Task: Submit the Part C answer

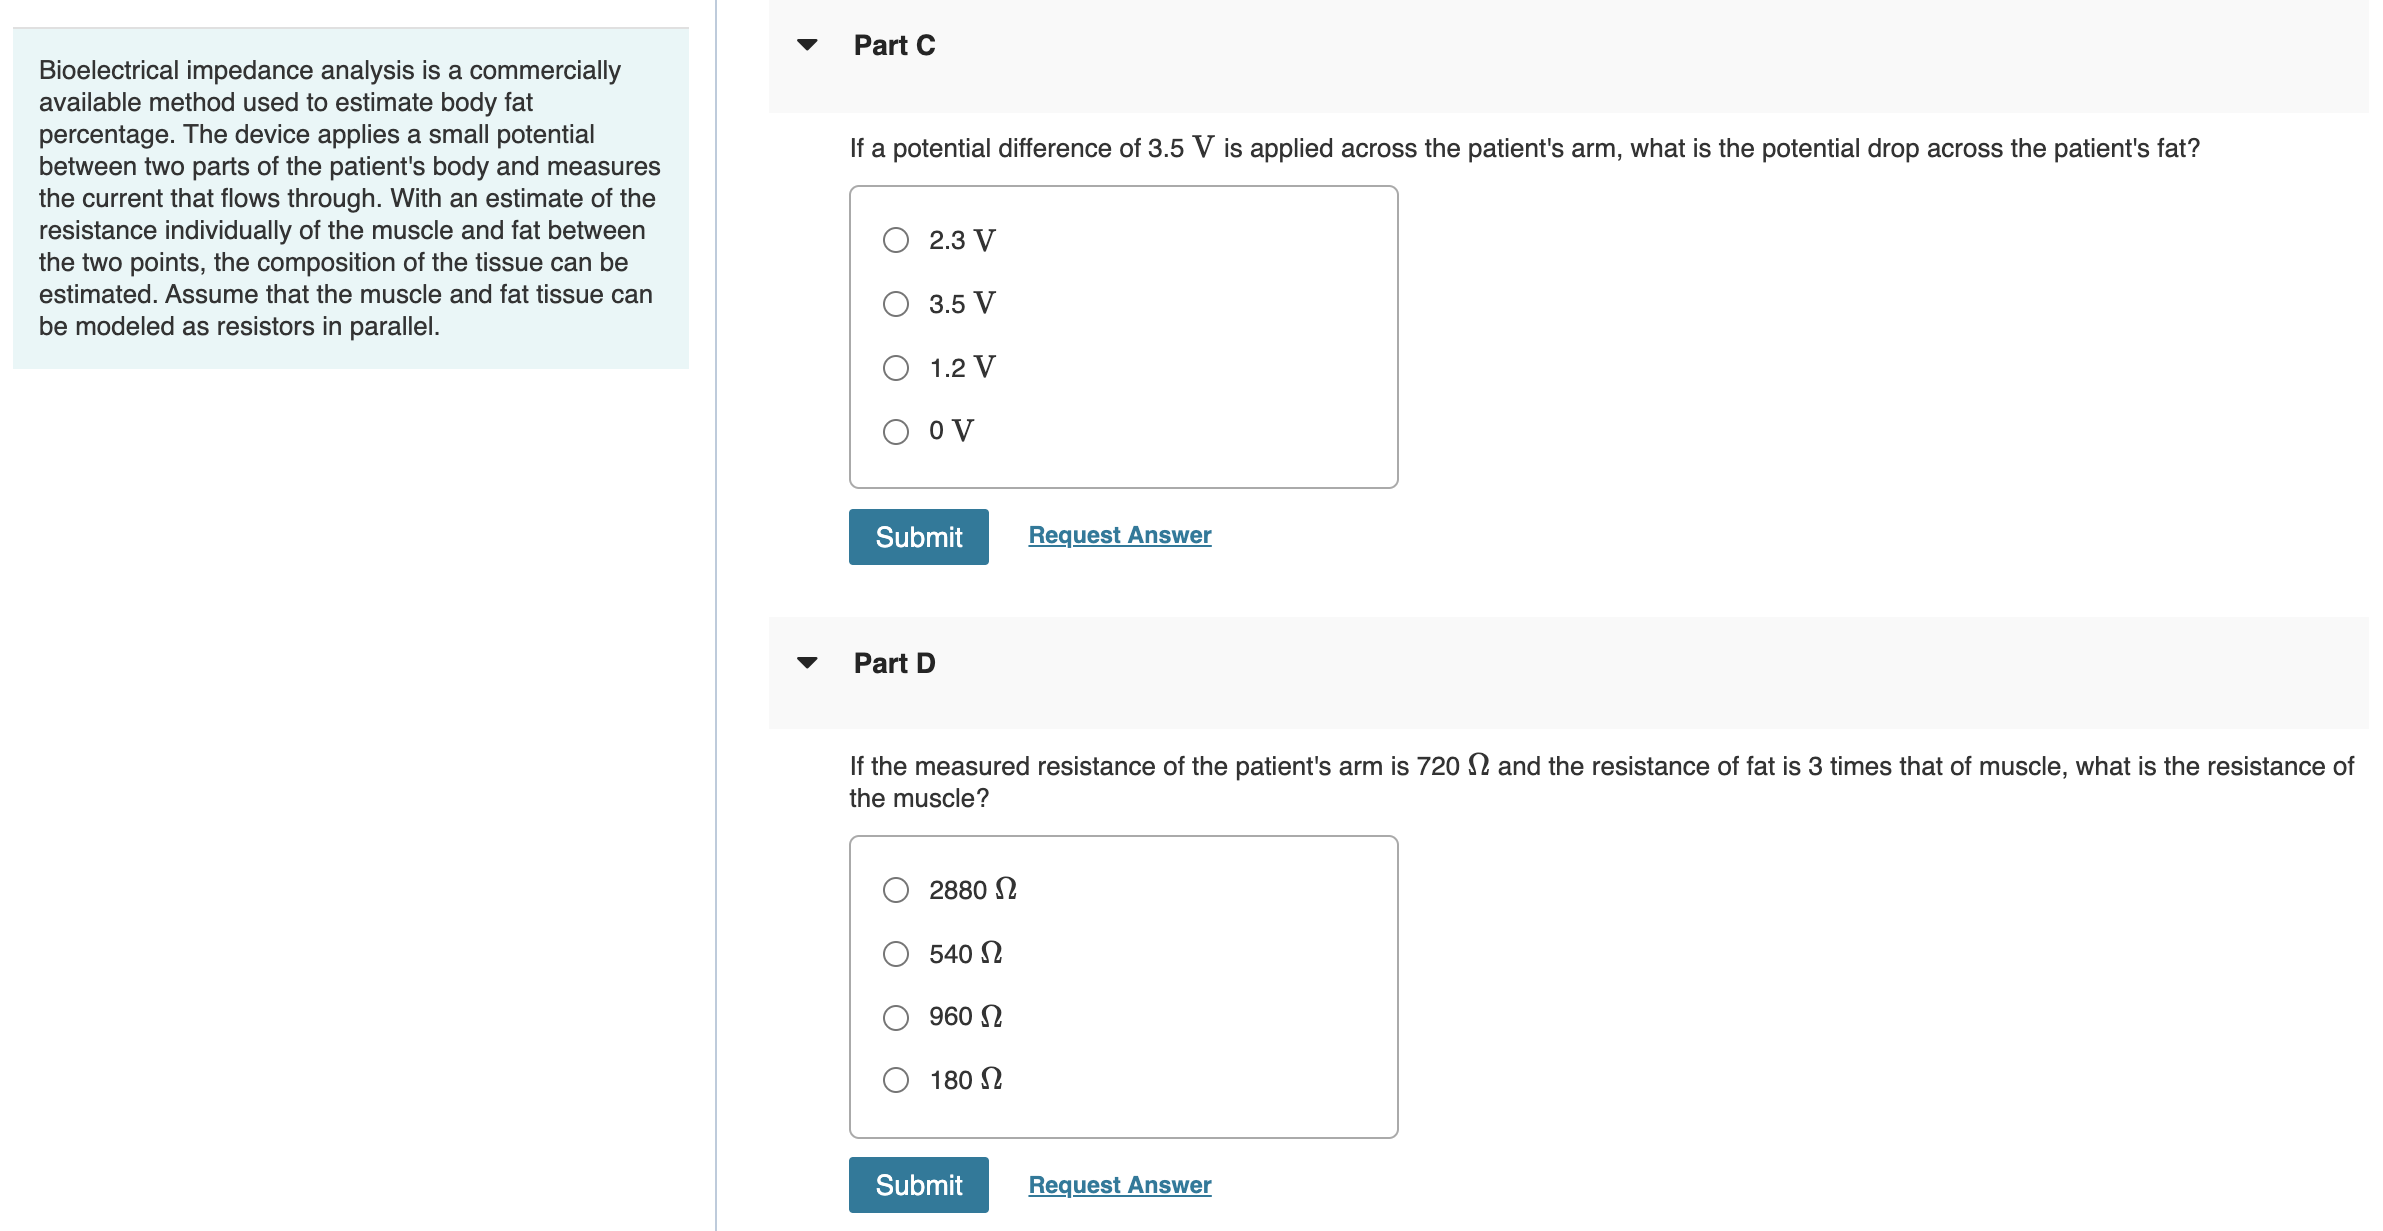Action: 918,537
